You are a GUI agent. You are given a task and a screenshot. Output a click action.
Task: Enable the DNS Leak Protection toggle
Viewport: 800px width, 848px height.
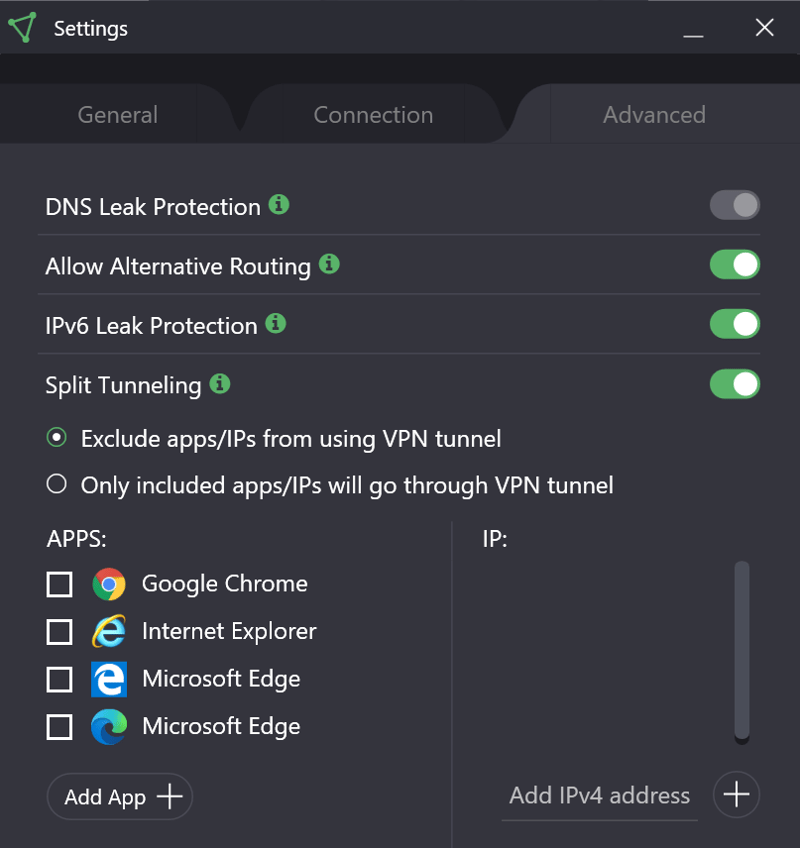point(735,206)
